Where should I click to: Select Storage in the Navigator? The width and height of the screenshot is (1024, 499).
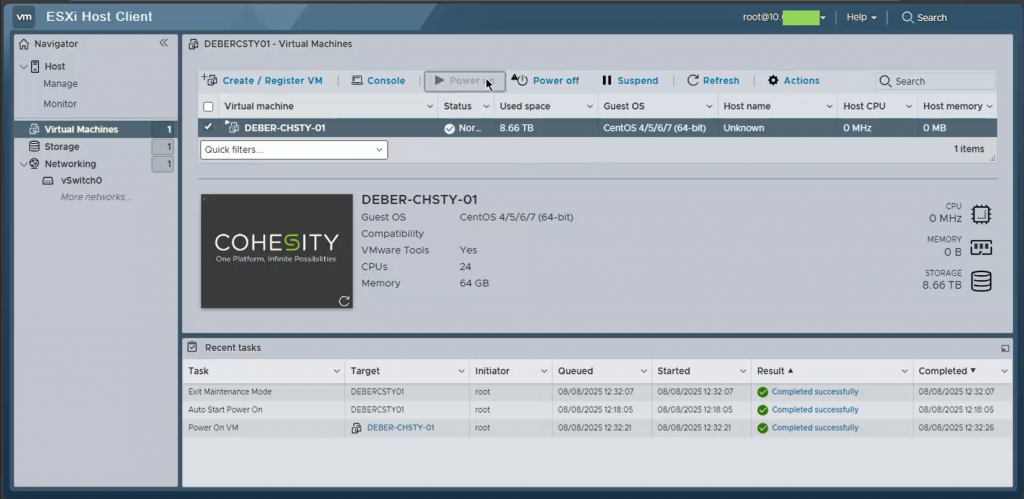coord(61,147)
